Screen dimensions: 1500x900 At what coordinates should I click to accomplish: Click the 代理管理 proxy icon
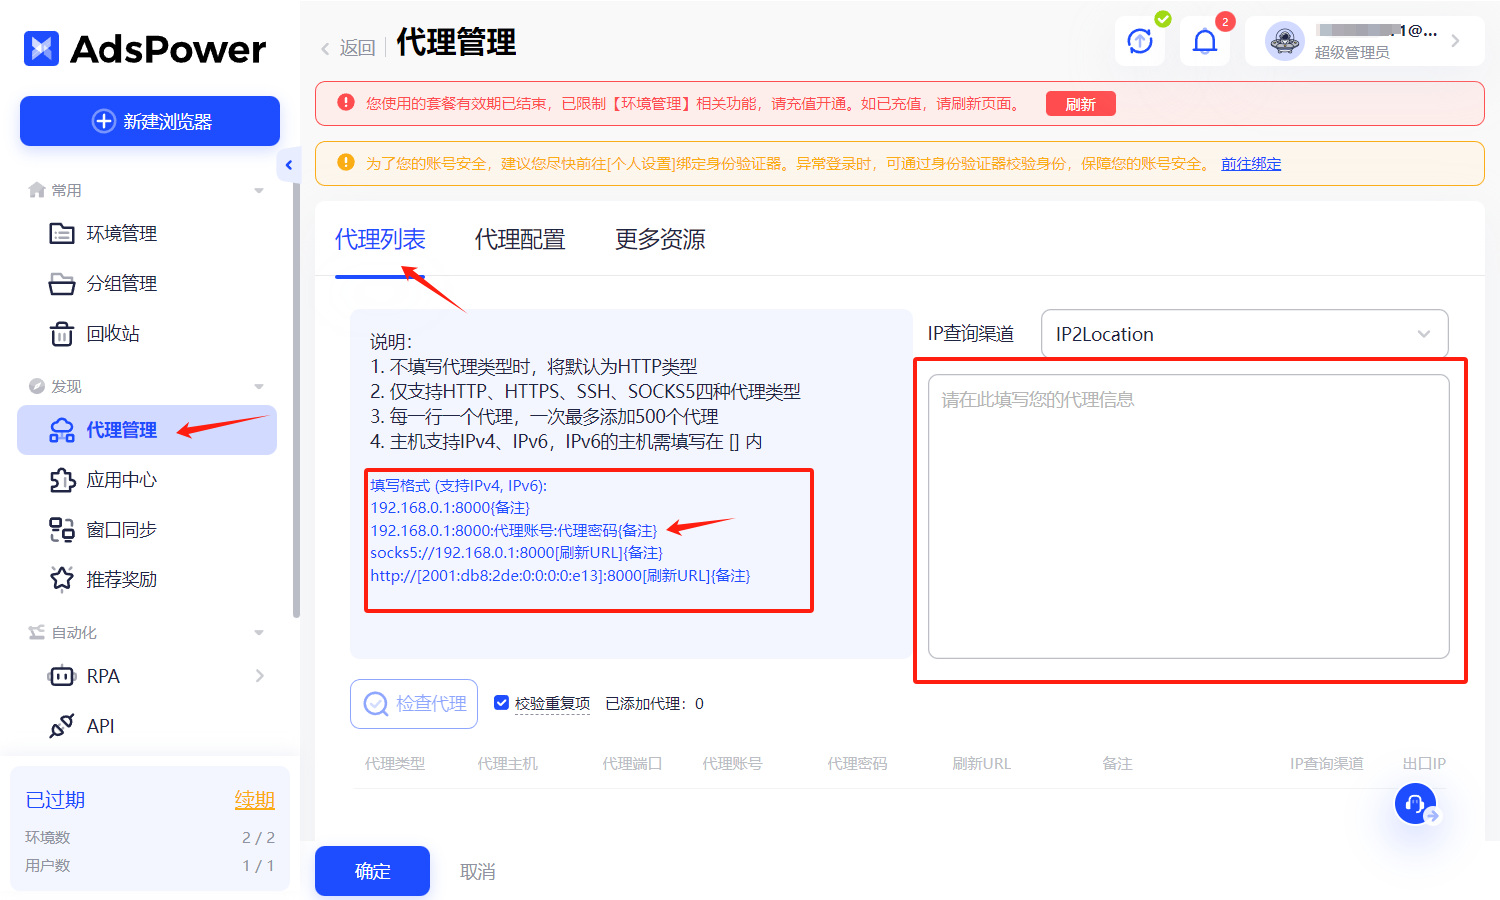click(62, 430)
